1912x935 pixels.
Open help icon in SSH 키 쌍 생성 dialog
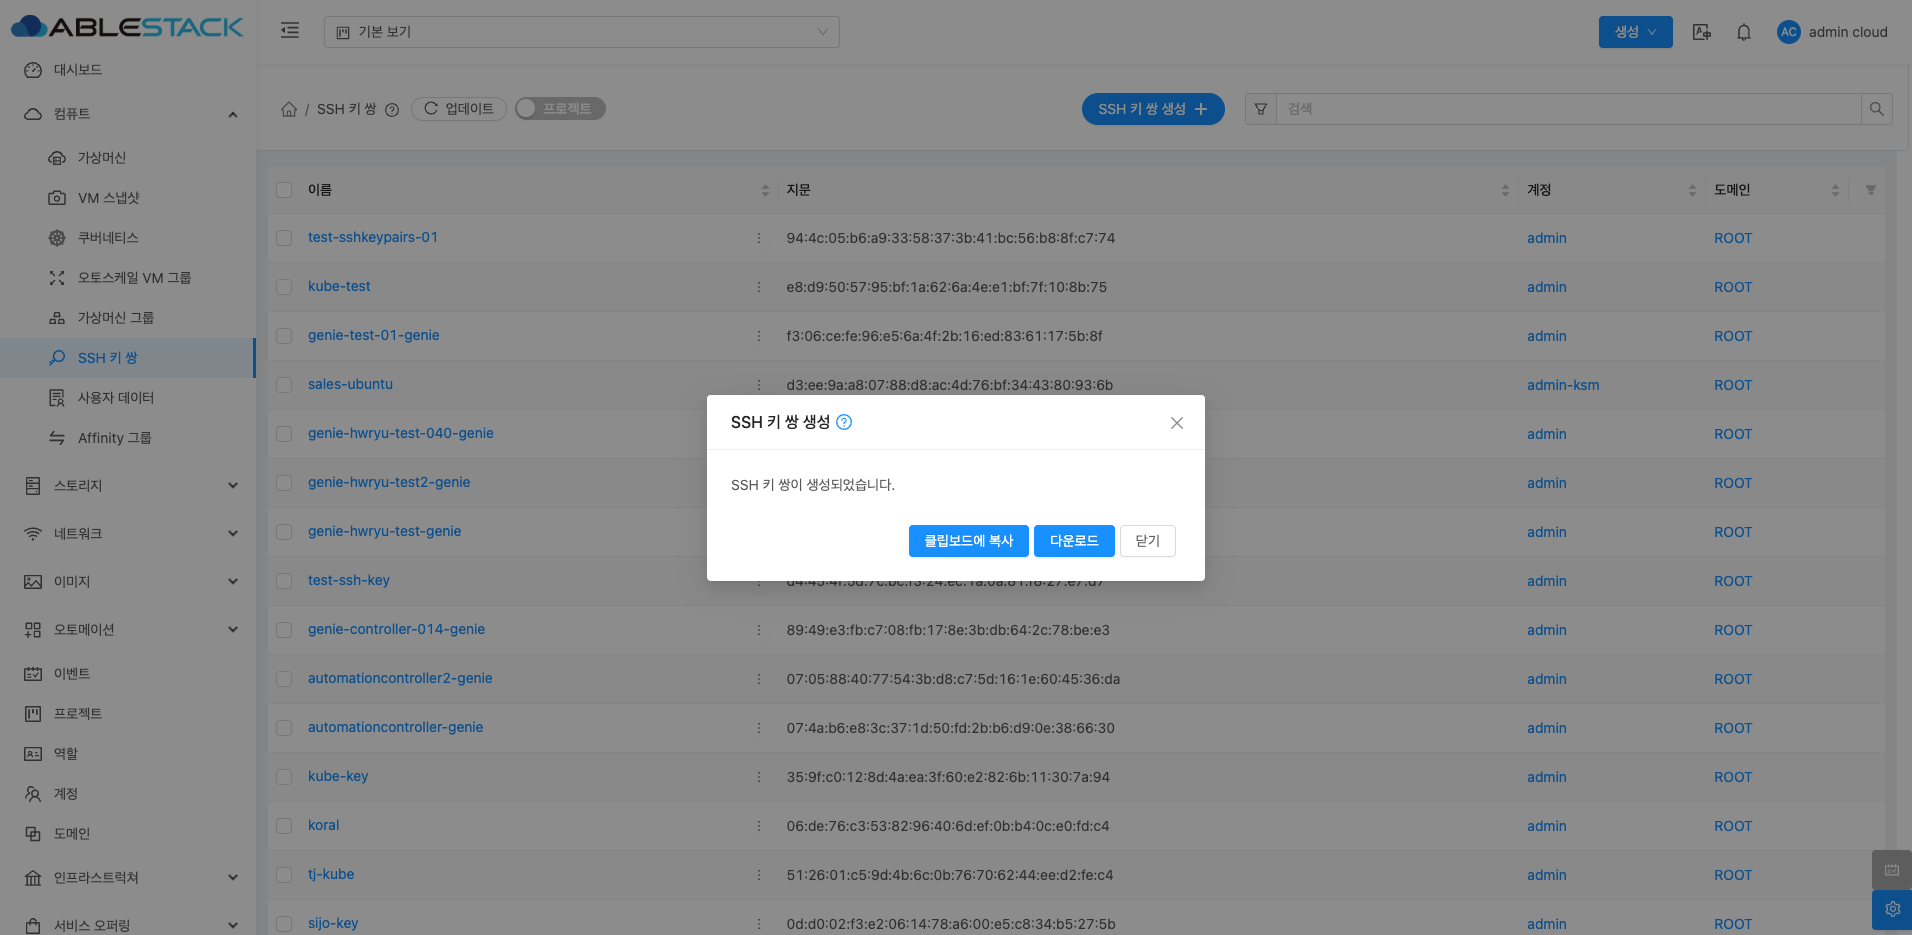pos(844,422)
